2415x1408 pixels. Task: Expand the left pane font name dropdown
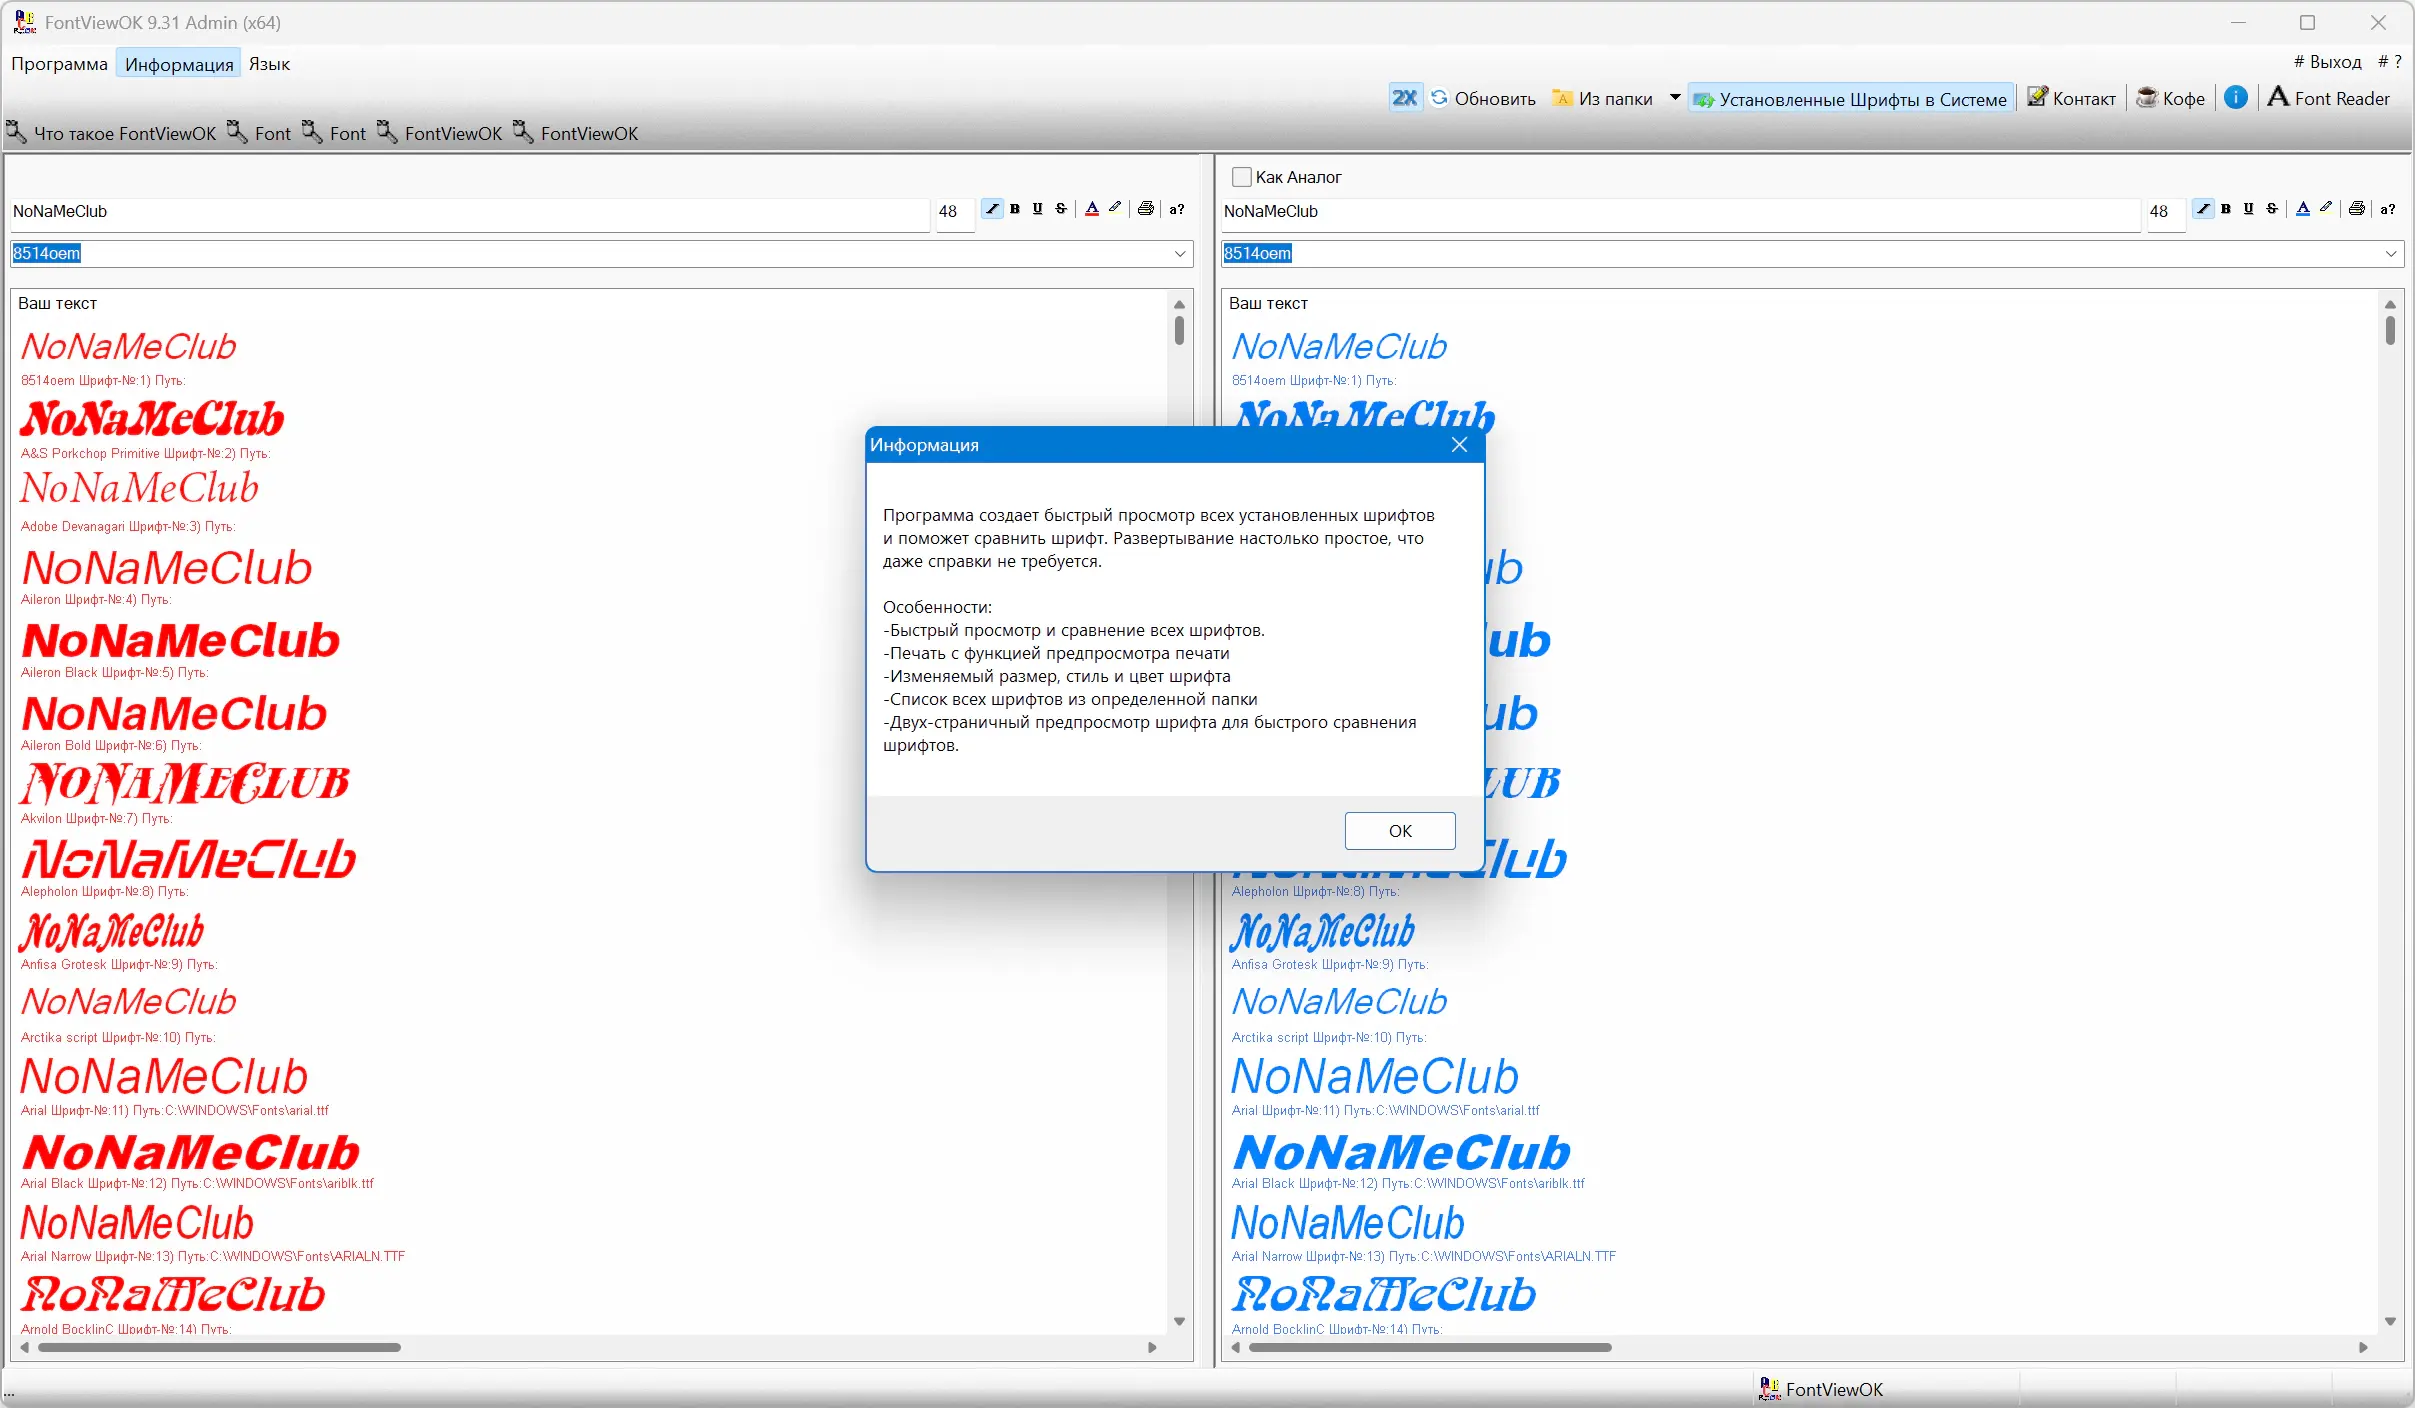pyautogui.click(x=1180, y=254)
